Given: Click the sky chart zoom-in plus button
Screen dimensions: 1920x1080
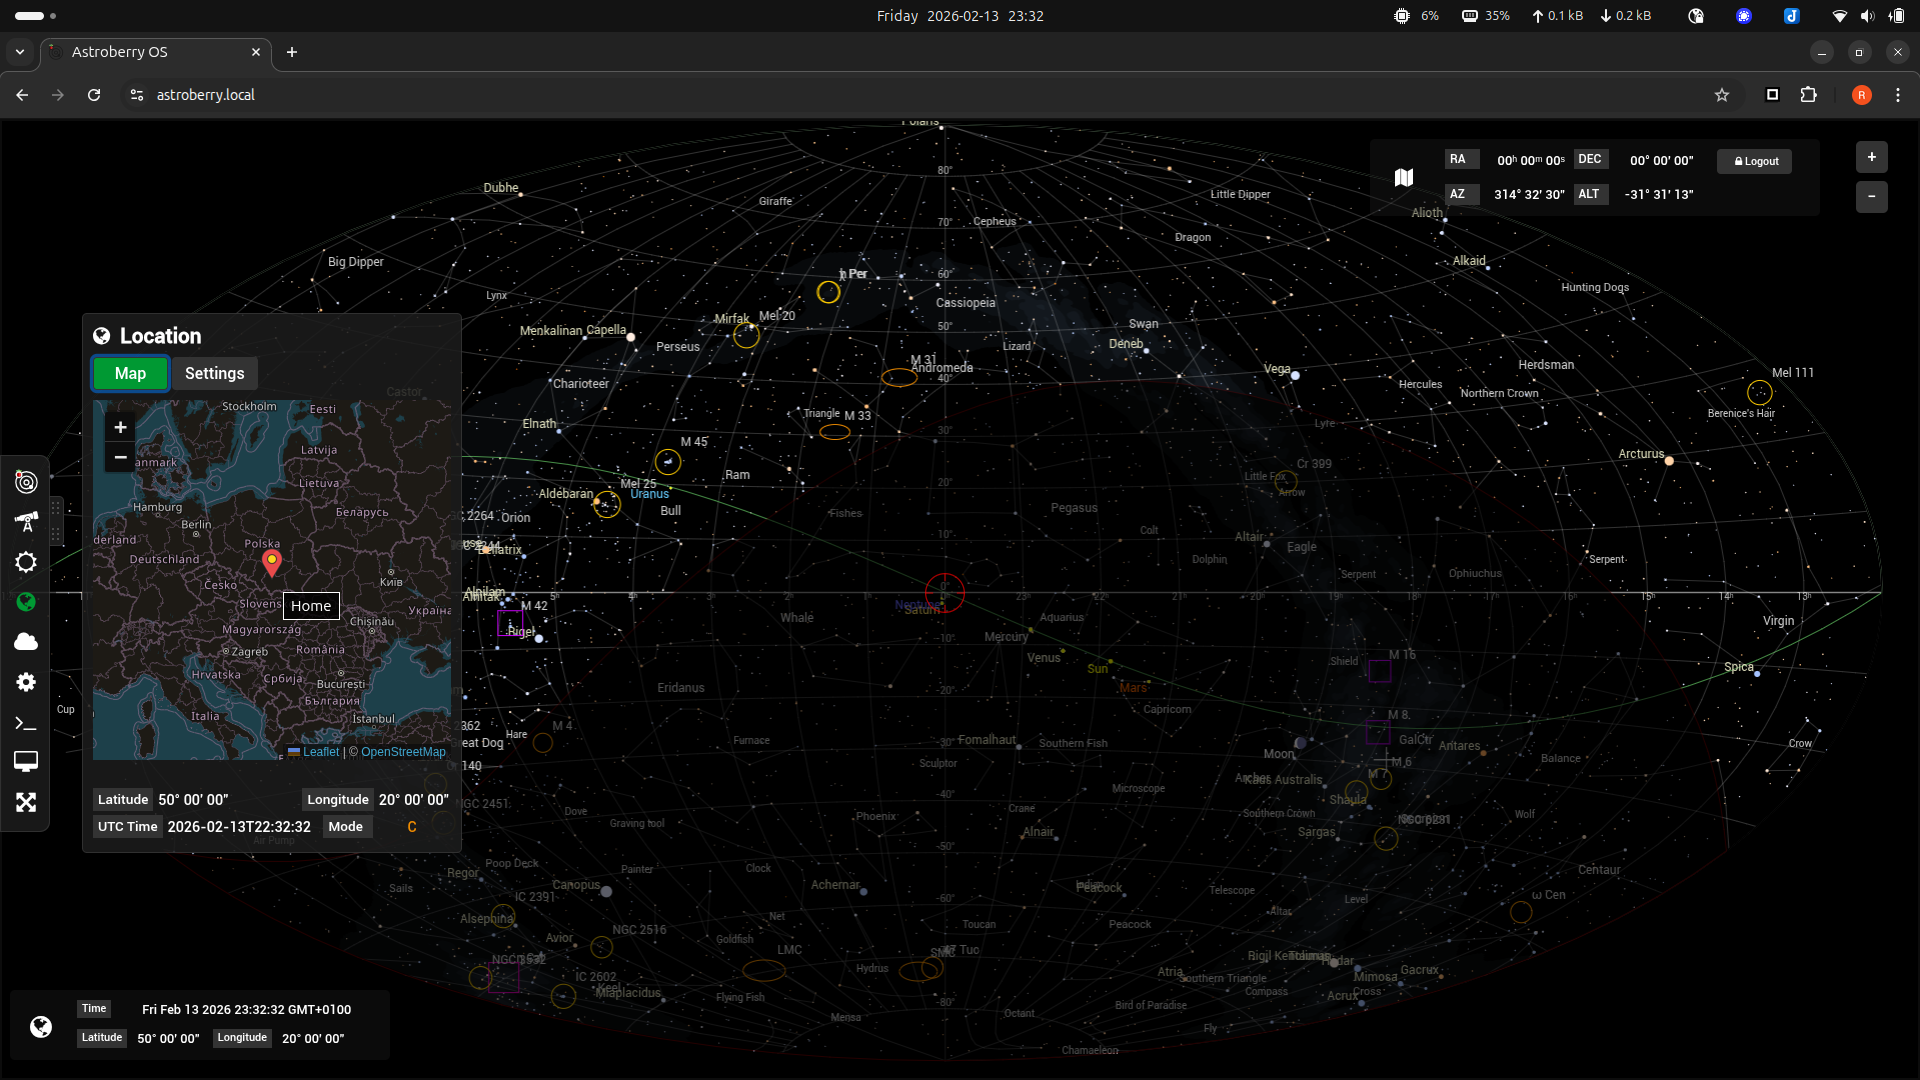Looking at the screenshot, I should point(1871,157).
